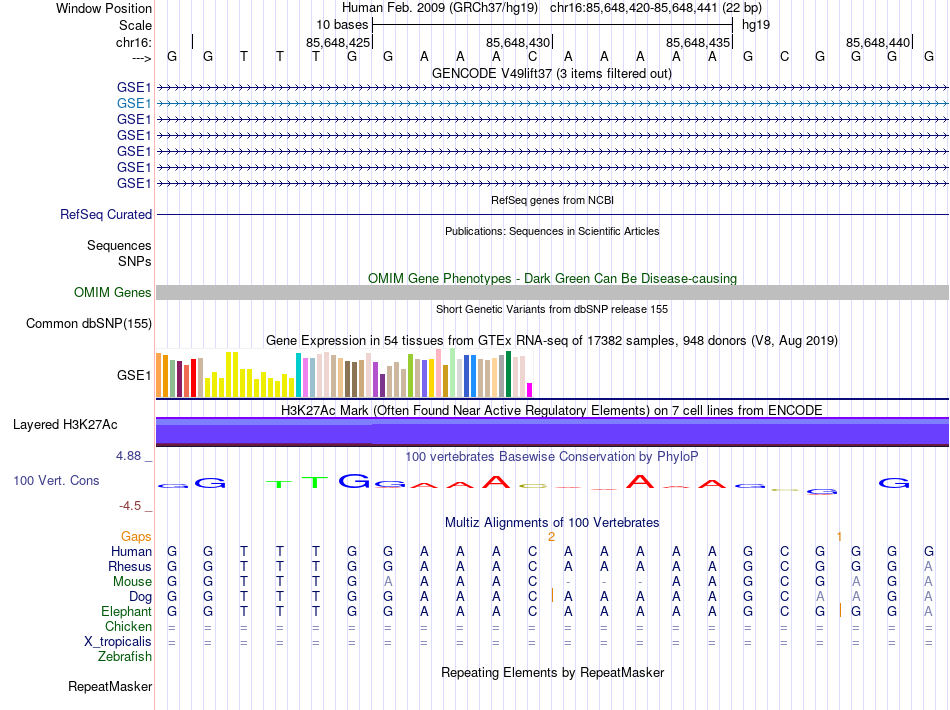Screen dimensions: 950x710
Task: Click the Elephant alignment row label
Action: coord(126,611)
